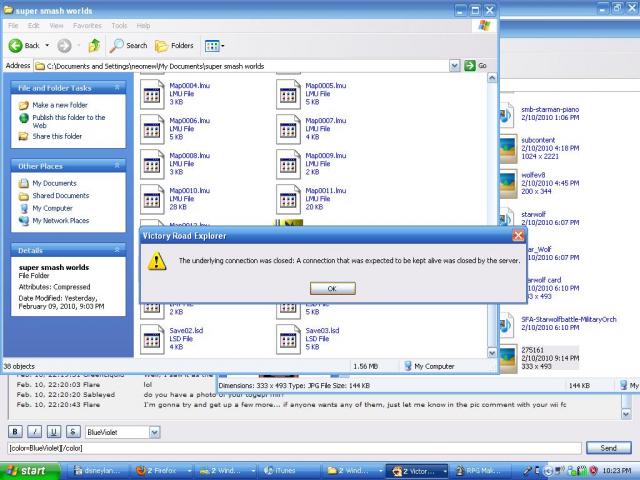Click the Send button in chat
Screen dimensions: 640x480
(608, 448)
